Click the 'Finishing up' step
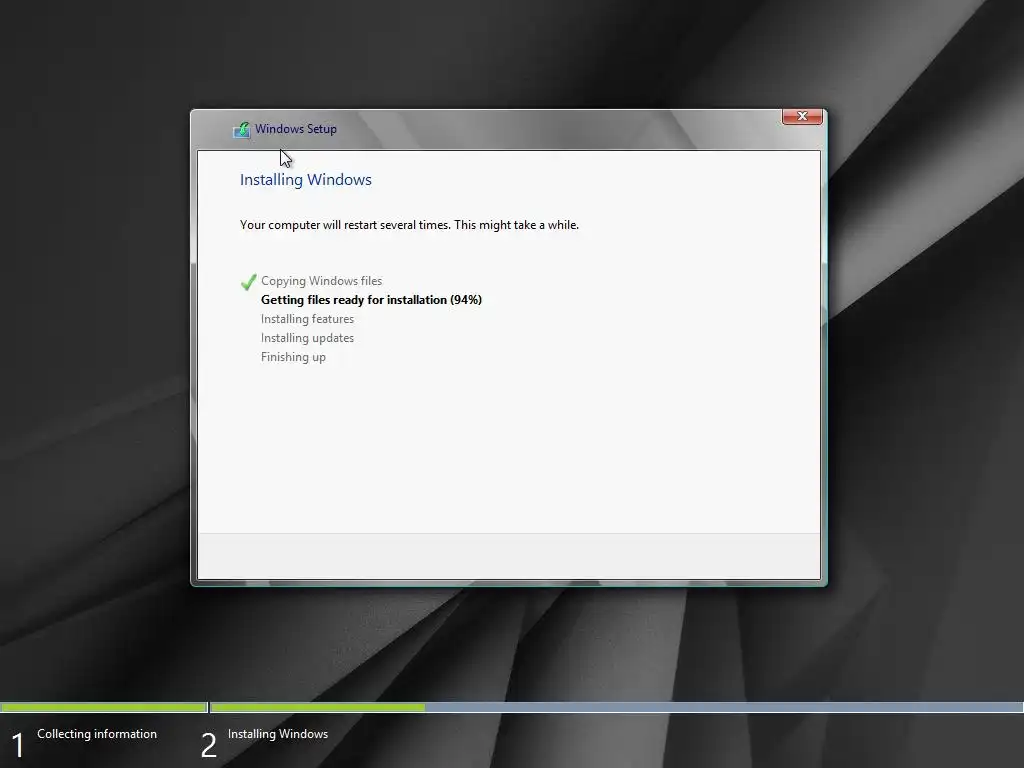 tap(293, 357)
